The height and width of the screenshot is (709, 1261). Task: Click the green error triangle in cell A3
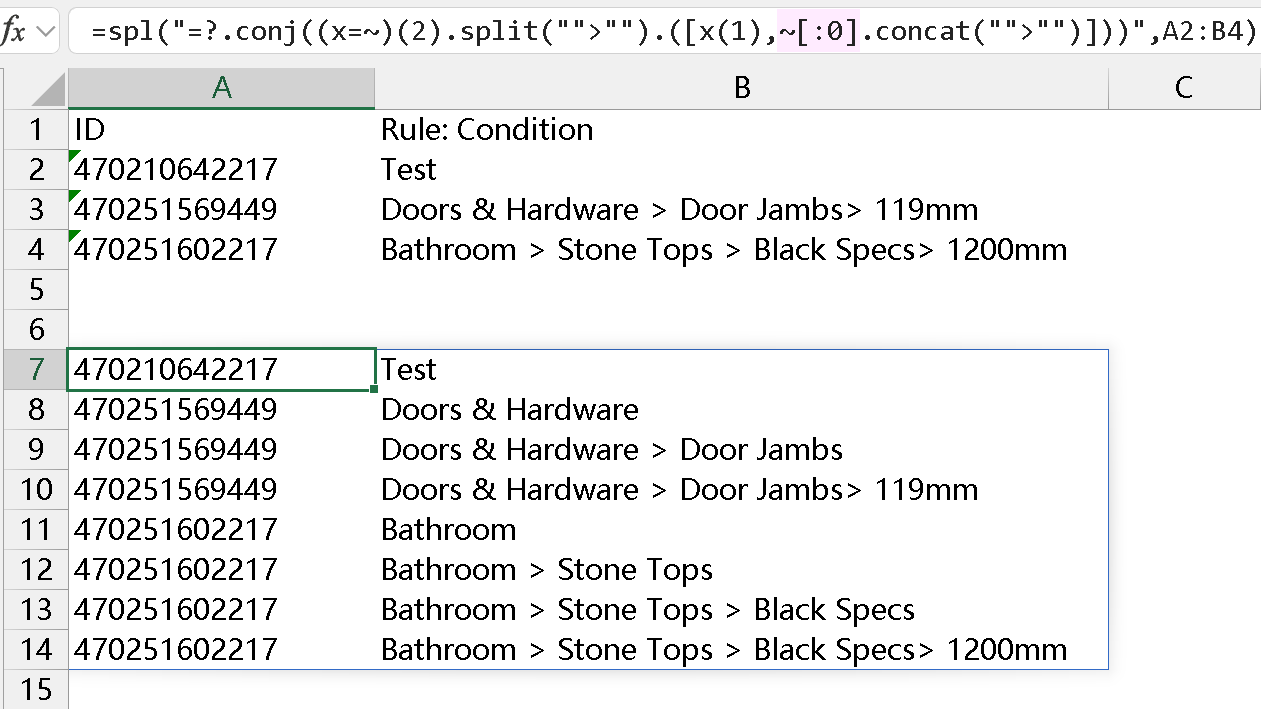tap(74, 195)
